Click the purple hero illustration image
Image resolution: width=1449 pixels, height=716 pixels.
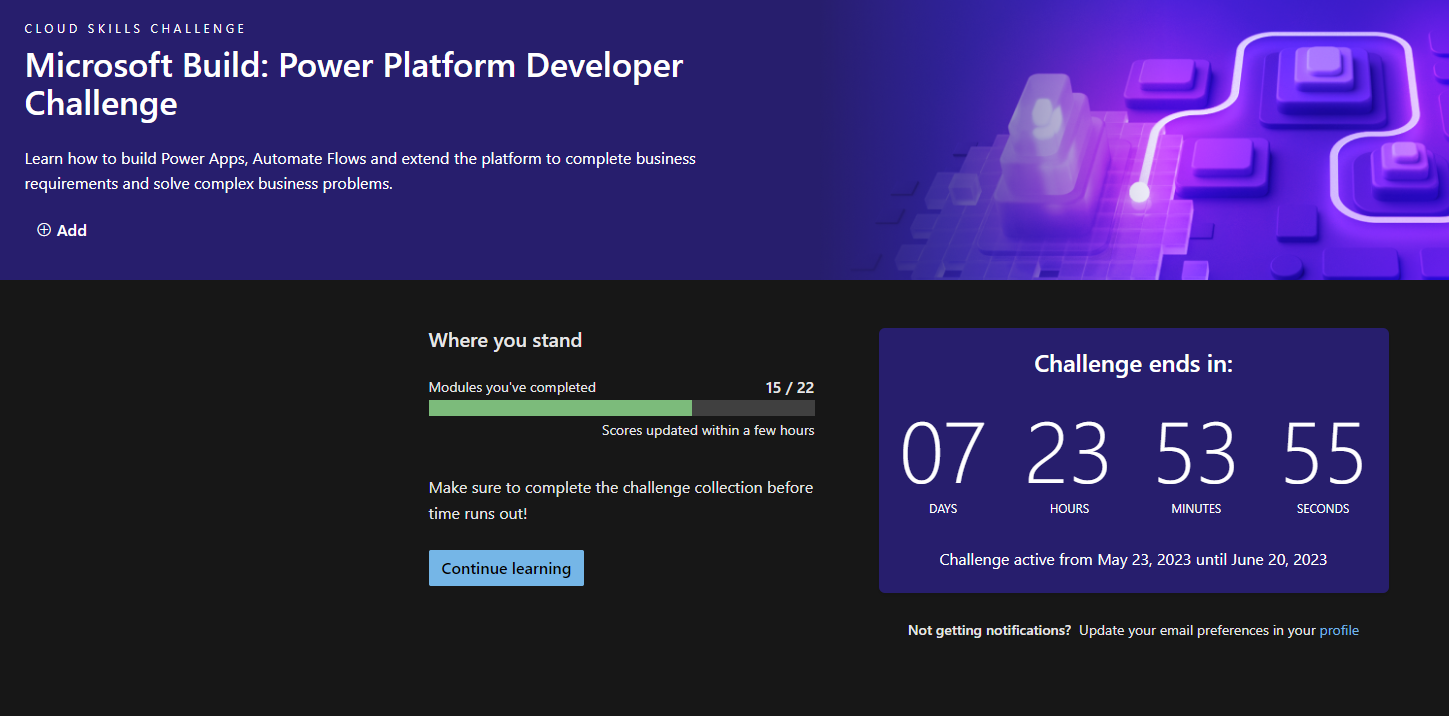pos(1140,140)
